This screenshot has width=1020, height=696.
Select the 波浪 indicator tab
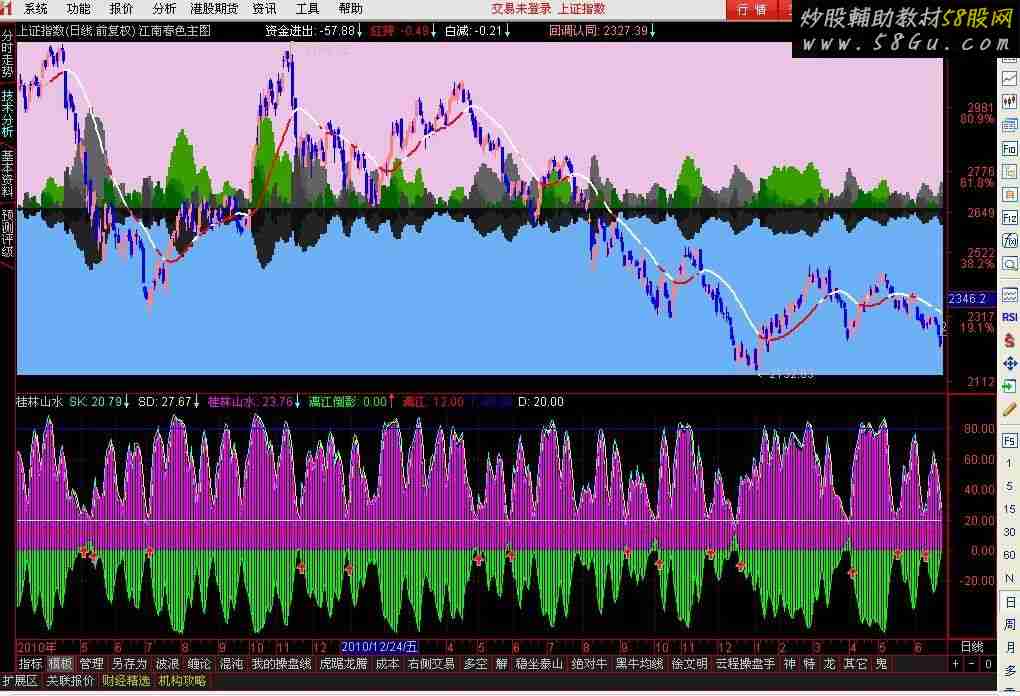click(167, 663)
